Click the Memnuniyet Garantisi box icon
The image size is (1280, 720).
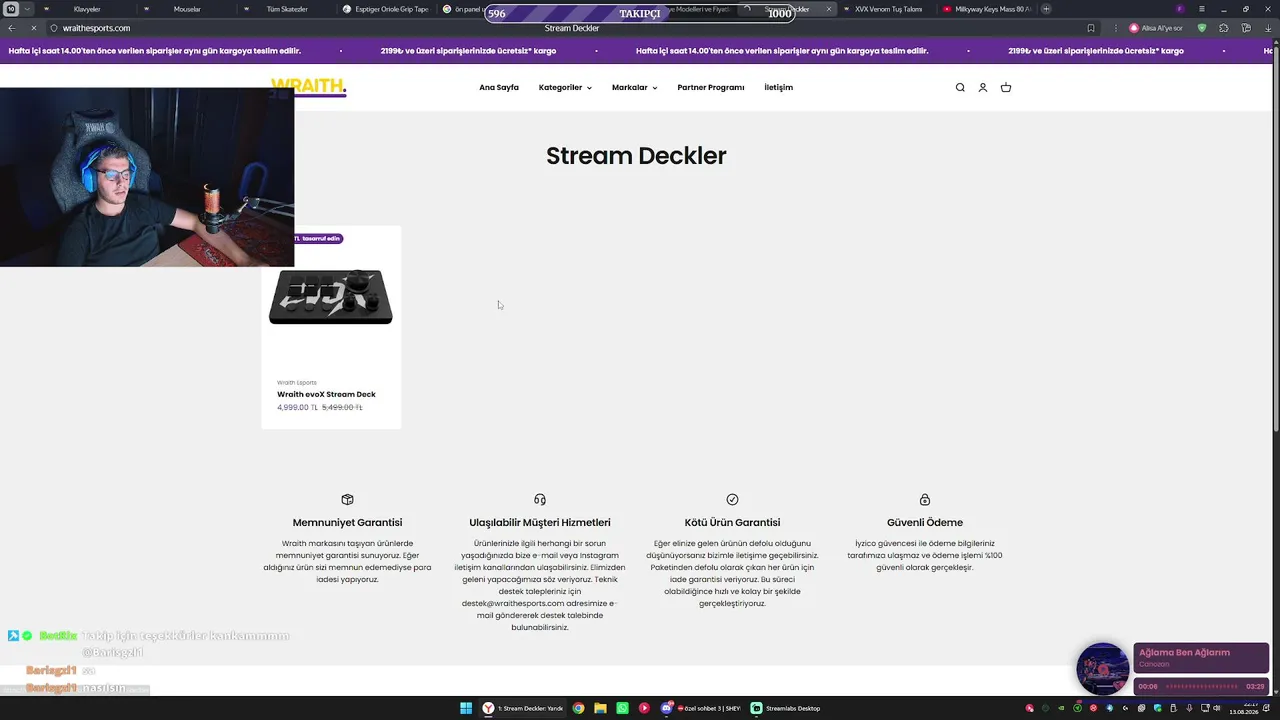click(x=347, y=499)
